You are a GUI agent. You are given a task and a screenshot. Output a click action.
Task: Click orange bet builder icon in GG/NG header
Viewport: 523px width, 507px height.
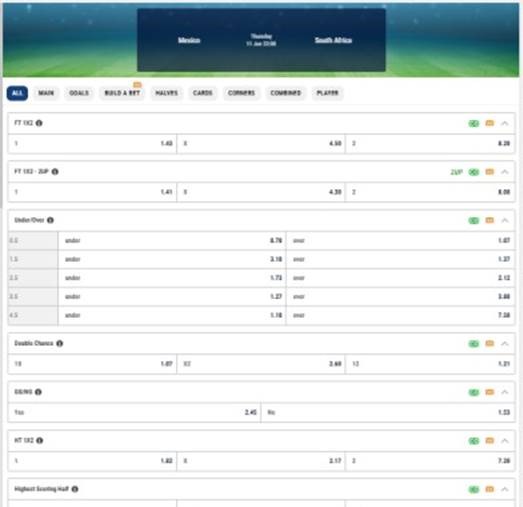click(x=489, y=392)
